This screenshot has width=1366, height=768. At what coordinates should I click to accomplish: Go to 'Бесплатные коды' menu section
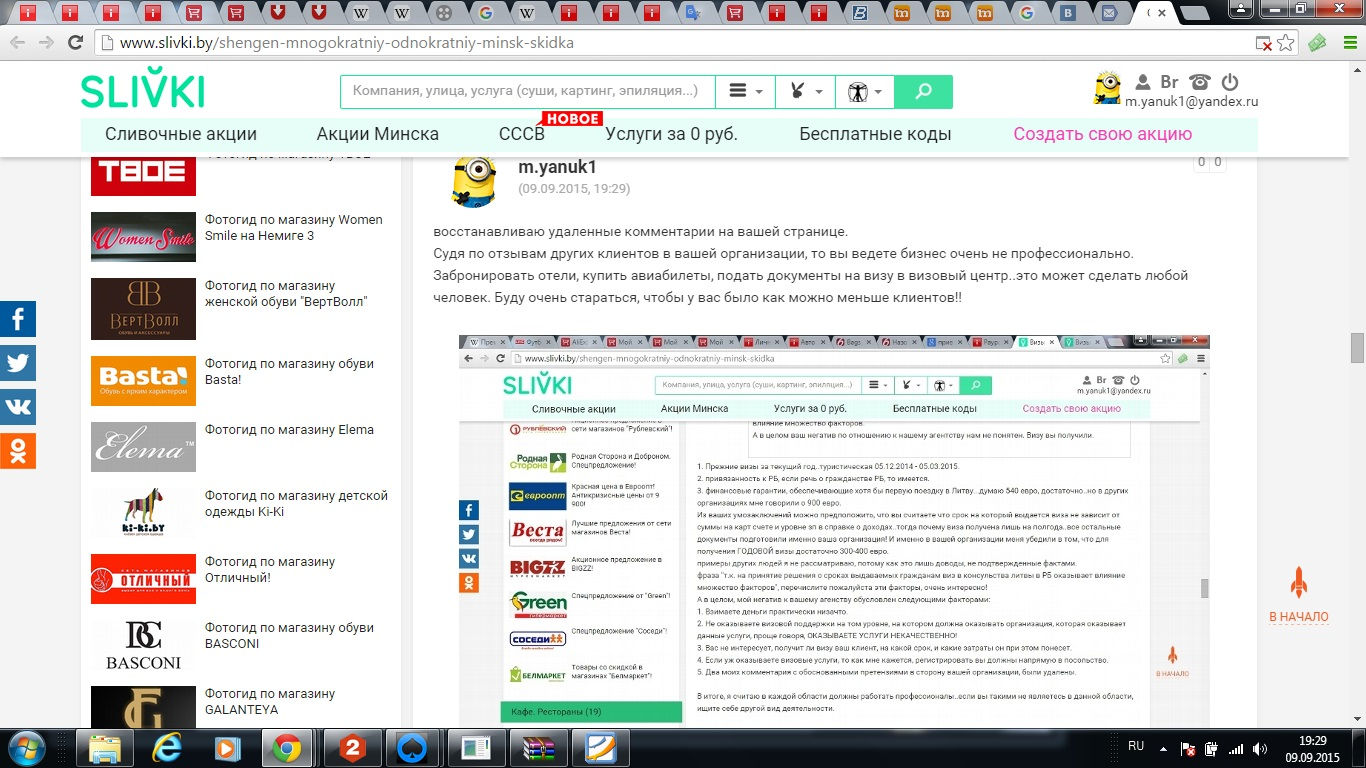(x=875, y=134)
